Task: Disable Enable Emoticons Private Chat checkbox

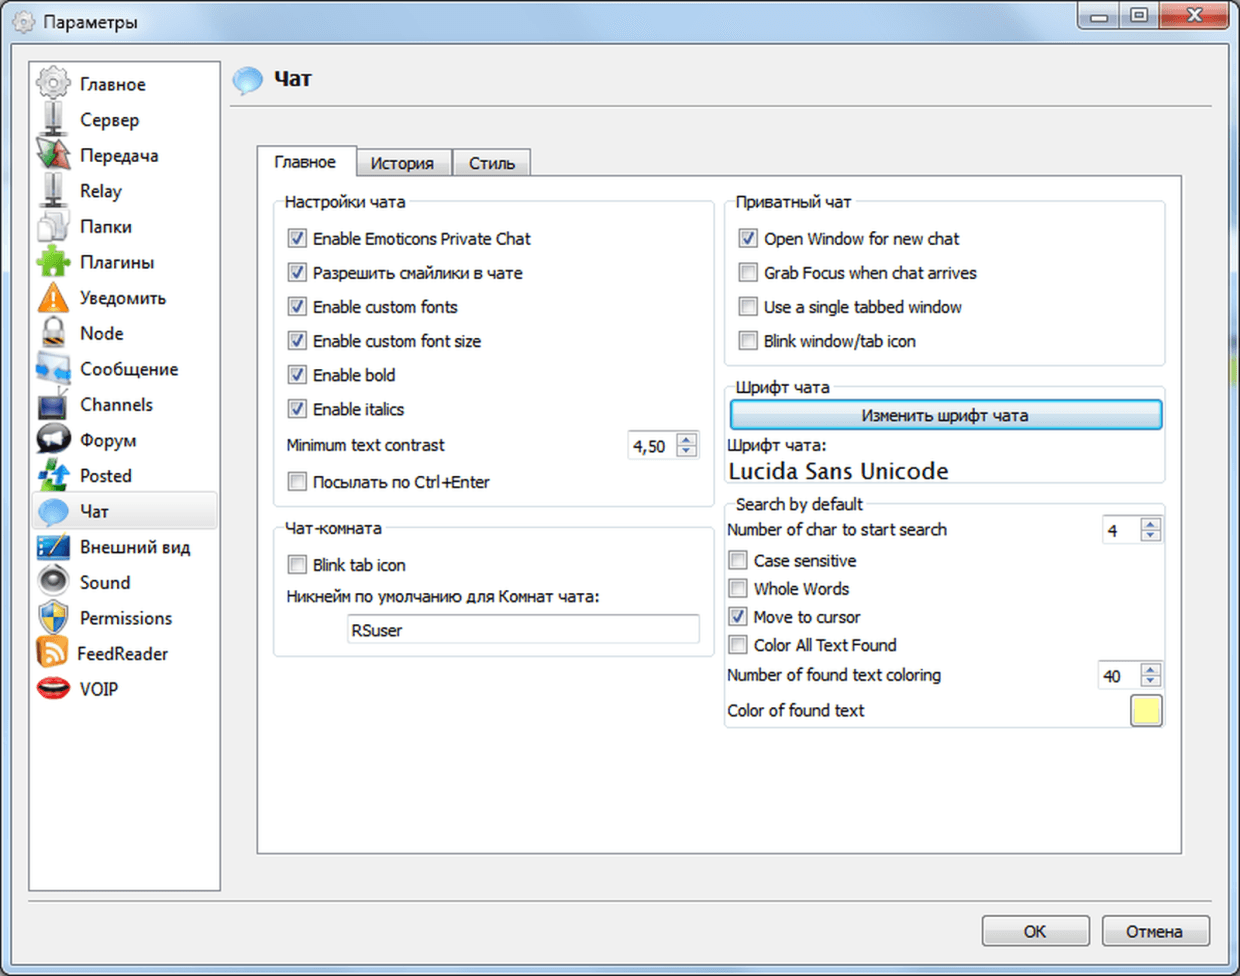Action: click(297, 239)
